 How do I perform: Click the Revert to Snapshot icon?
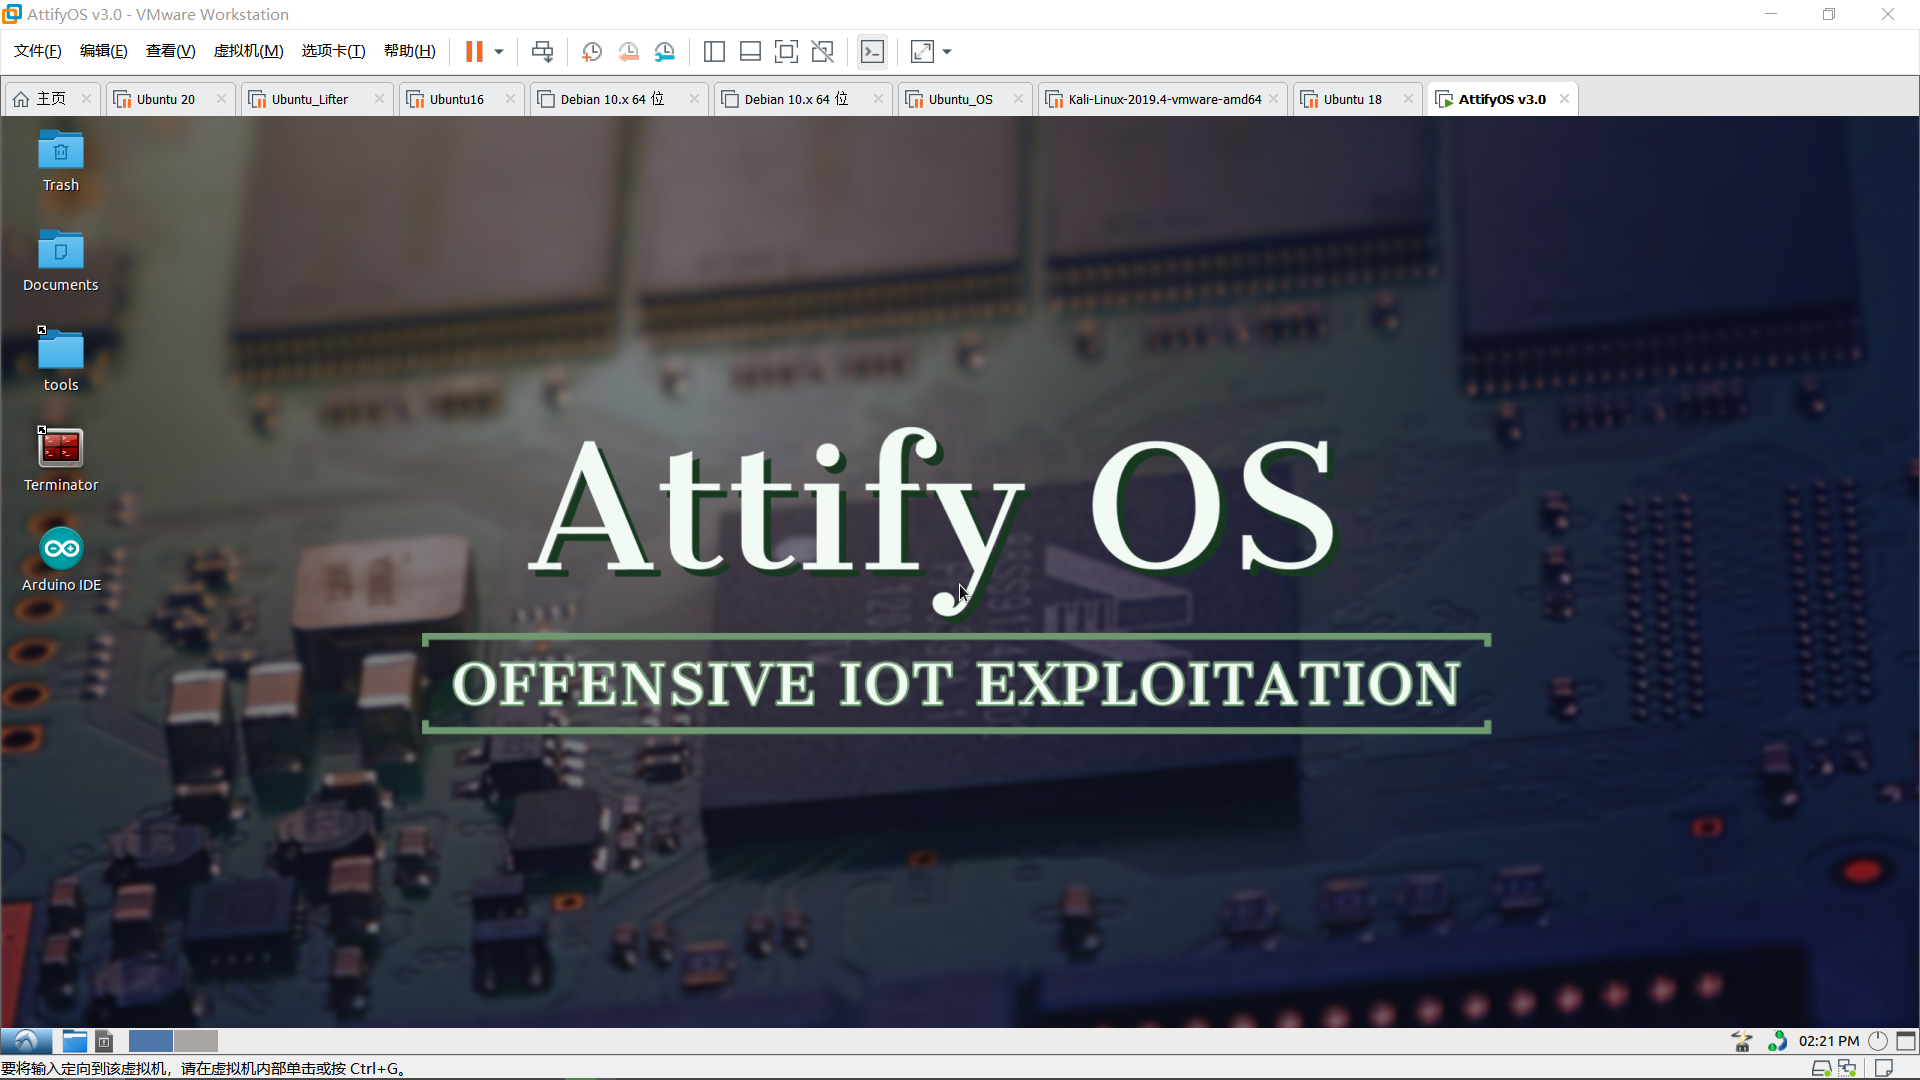628,52
